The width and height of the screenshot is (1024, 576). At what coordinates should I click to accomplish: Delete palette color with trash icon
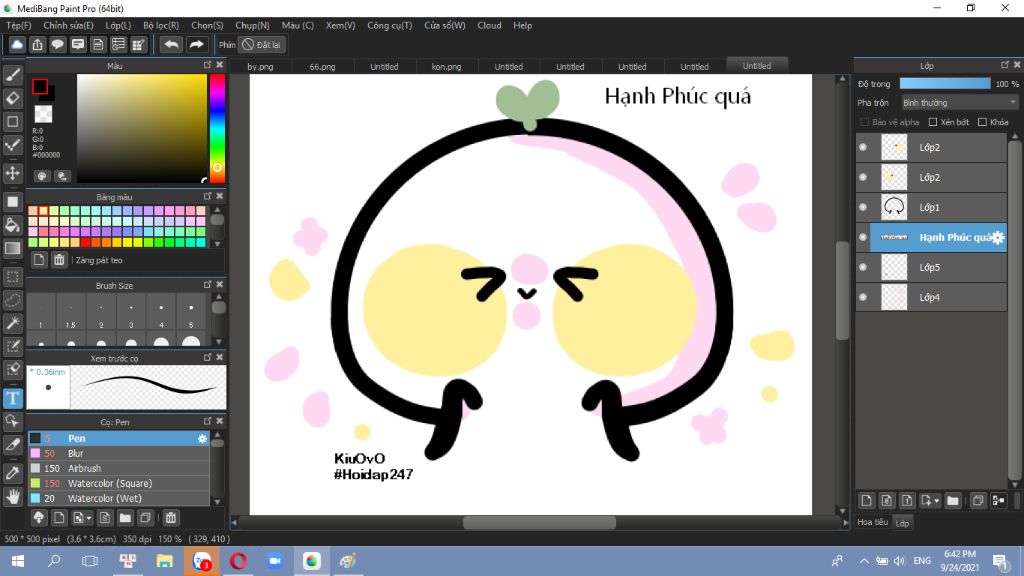[59, 260]
